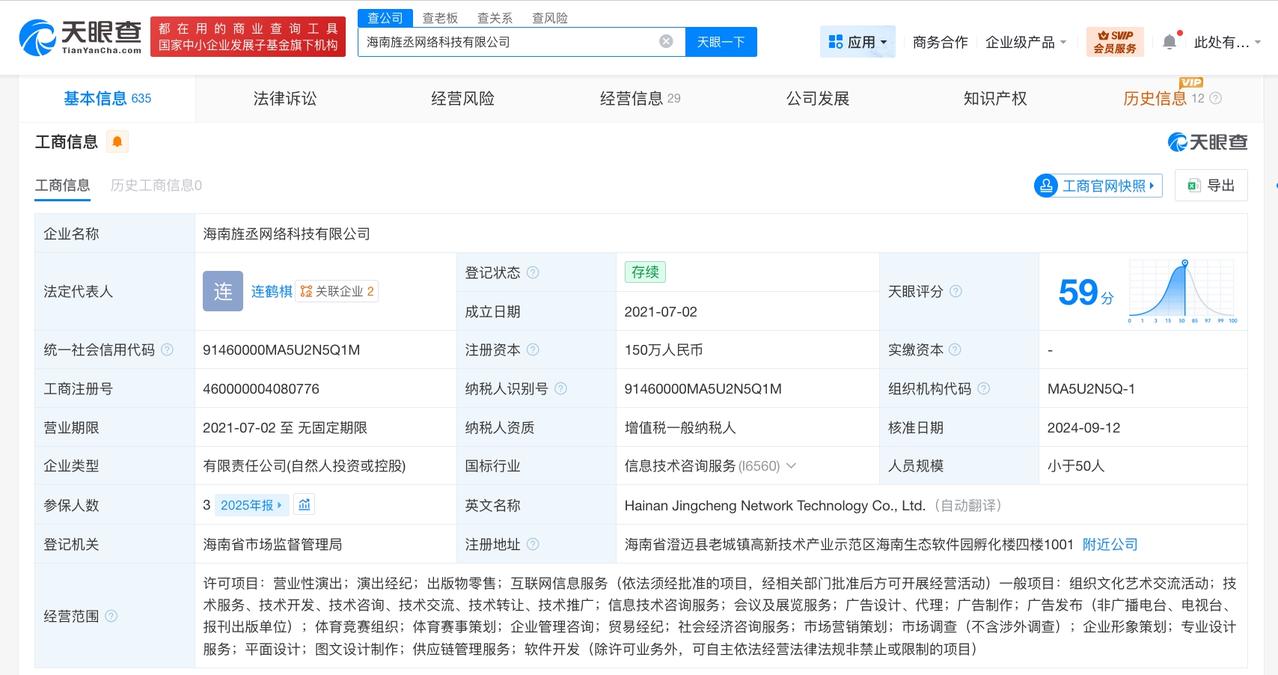Open insured-count trend chart icon

(304, 505)
